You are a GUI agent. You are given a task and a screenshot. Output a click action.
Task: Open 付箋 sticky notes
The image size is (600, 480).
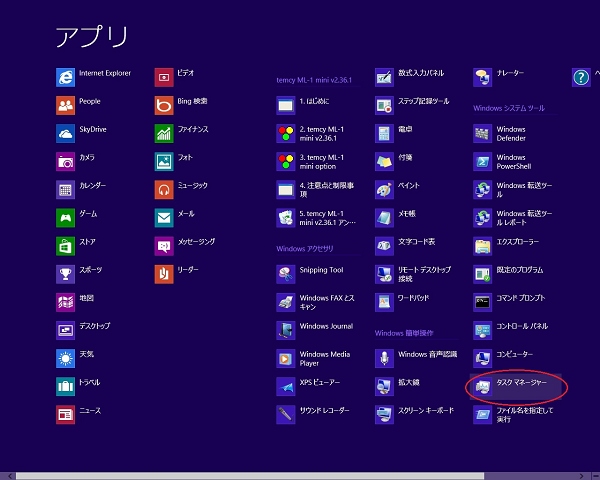[x=384, y=162]
